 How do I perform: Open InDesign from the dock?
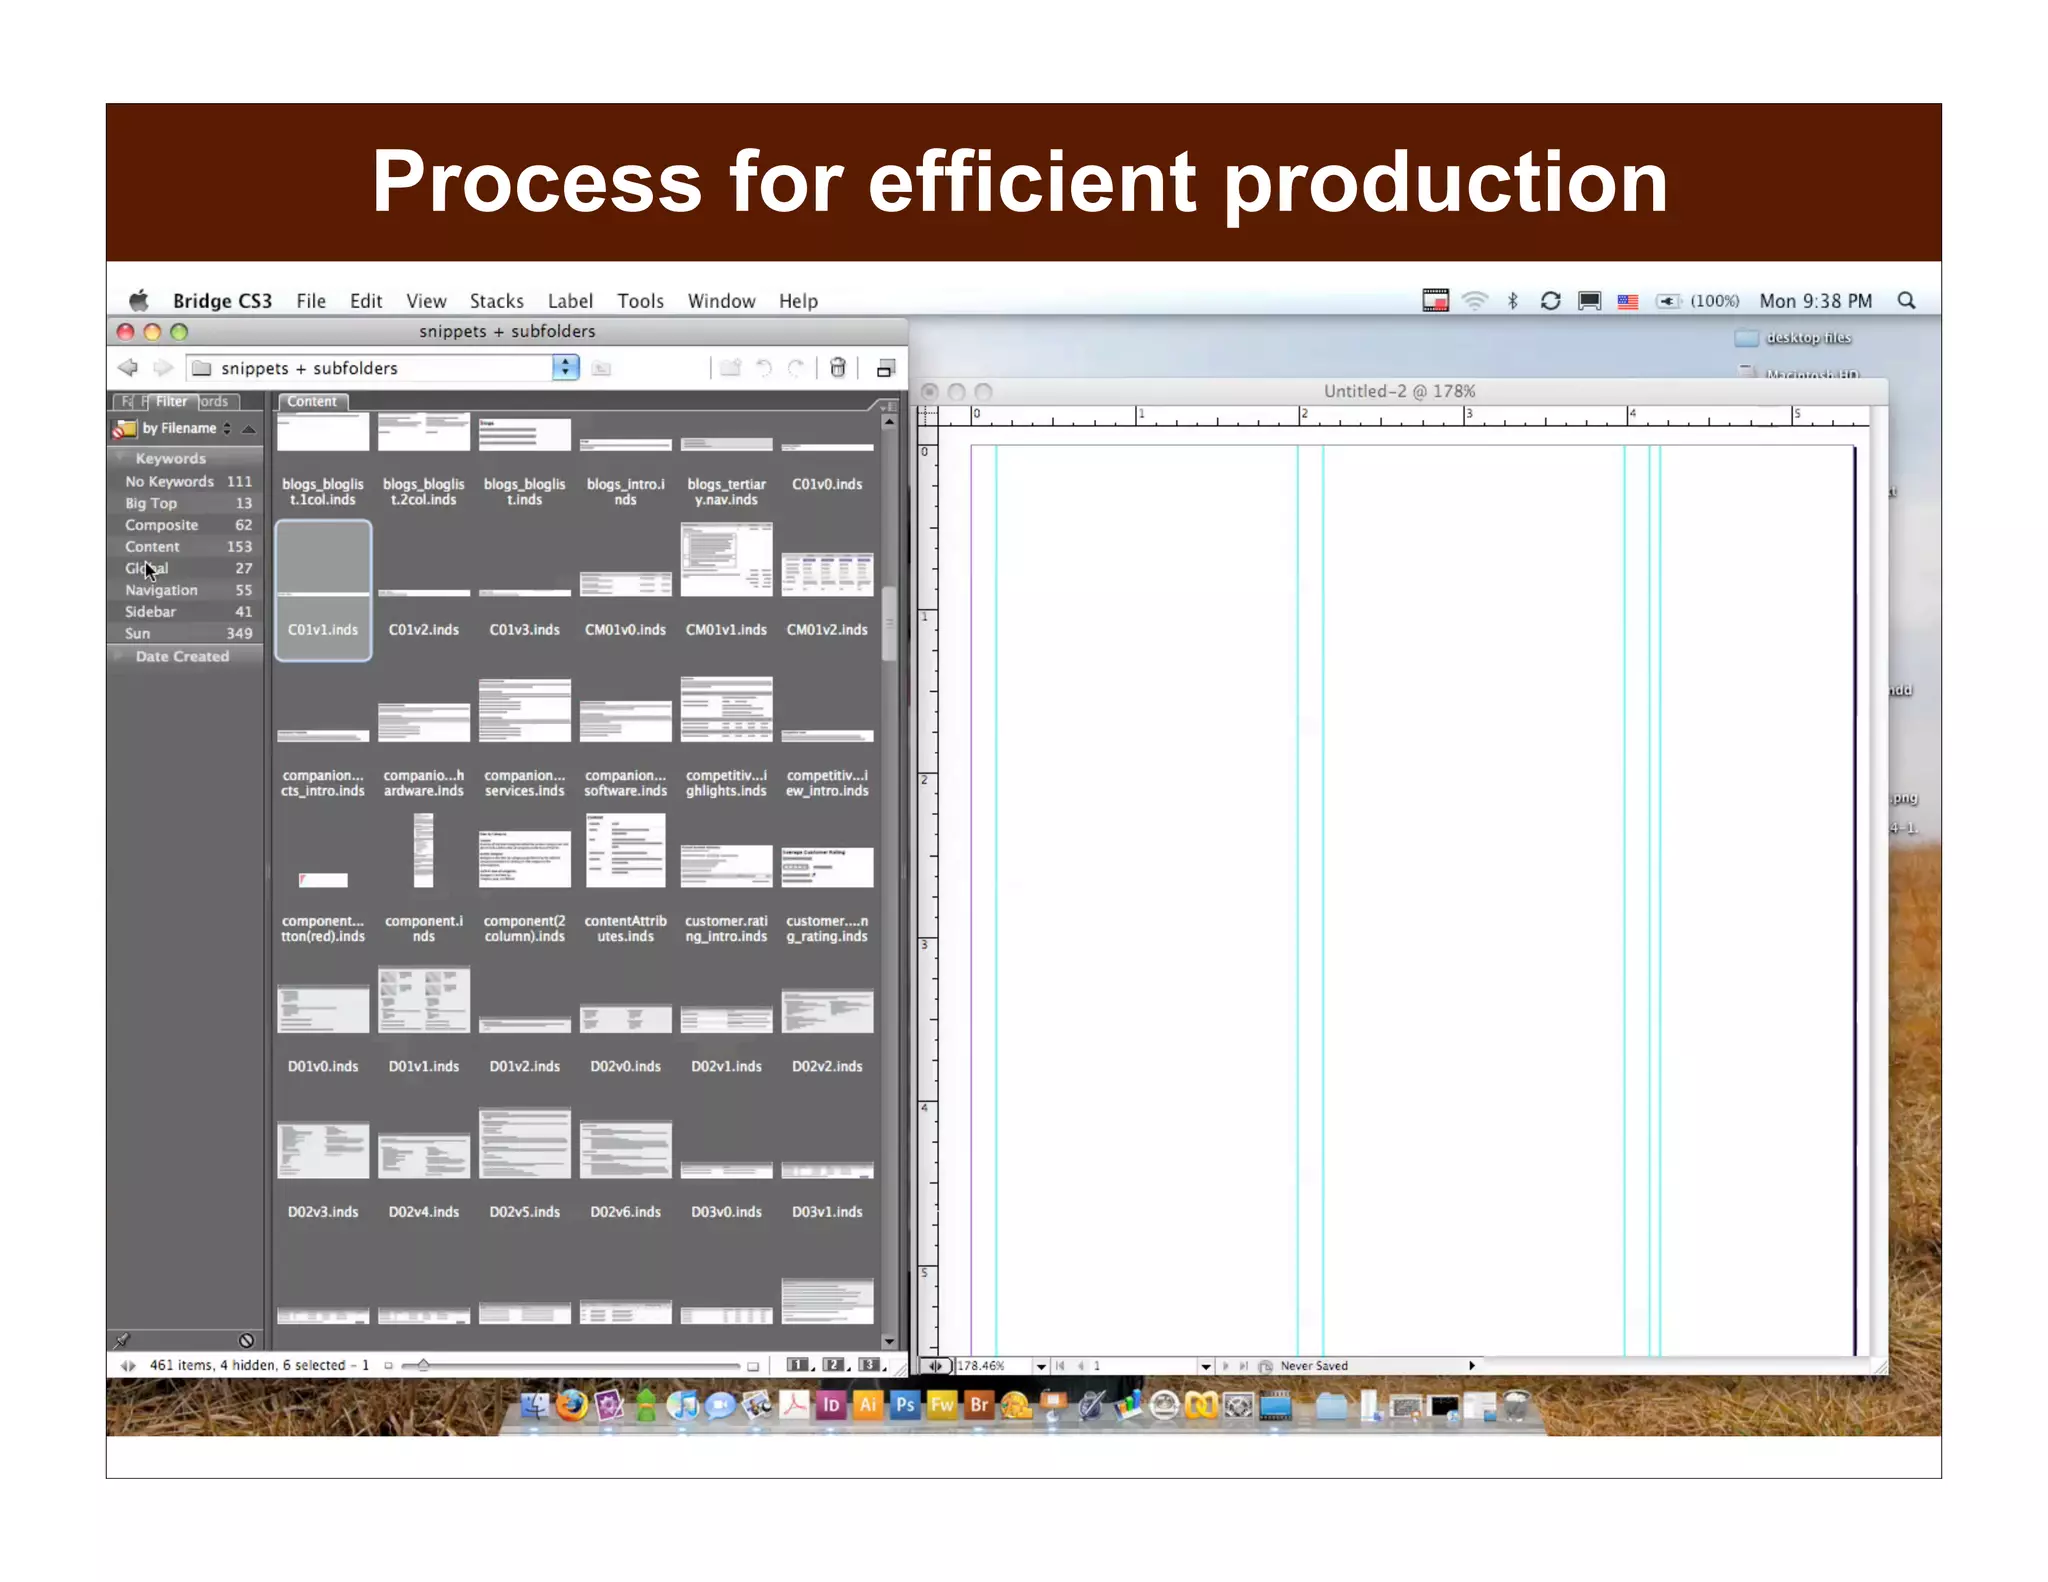click(830, 1405)
